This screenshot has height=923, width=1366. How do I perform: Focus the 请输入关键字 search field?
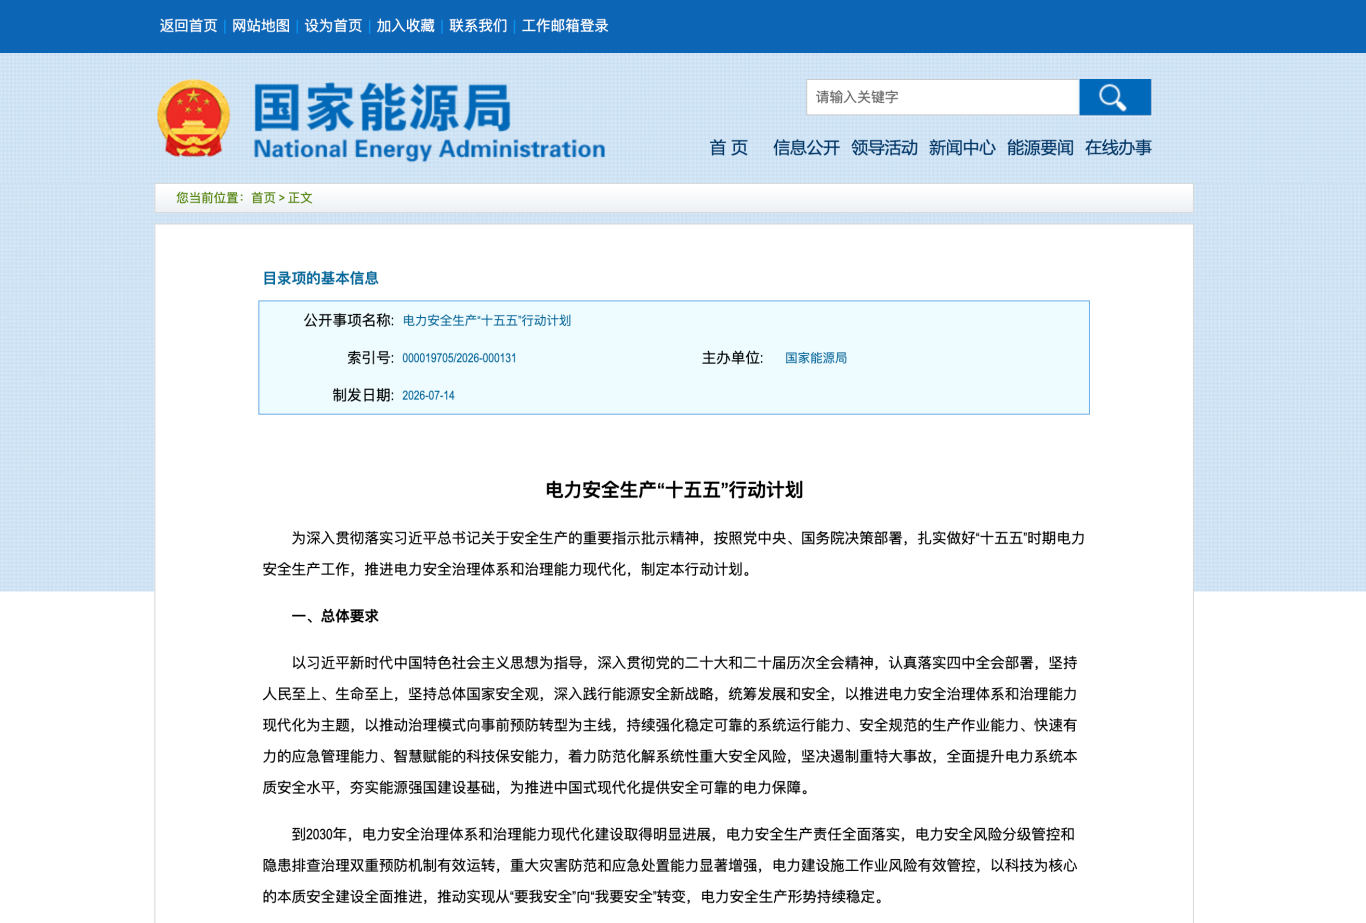click(x=943, y=97)
